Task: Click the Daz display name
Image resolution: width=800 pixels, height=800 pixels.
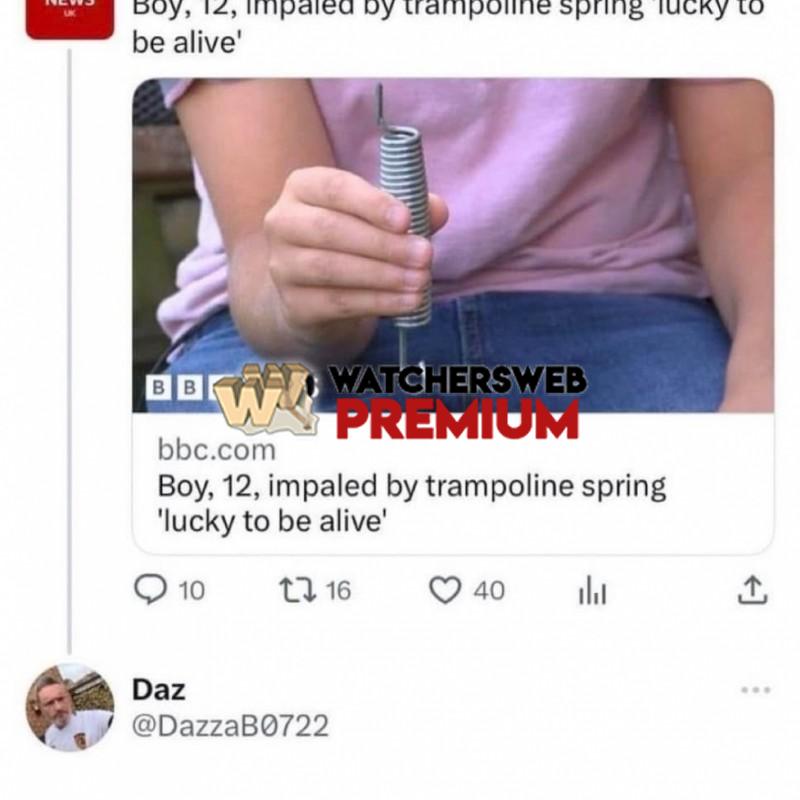Action: click(159, 690)
